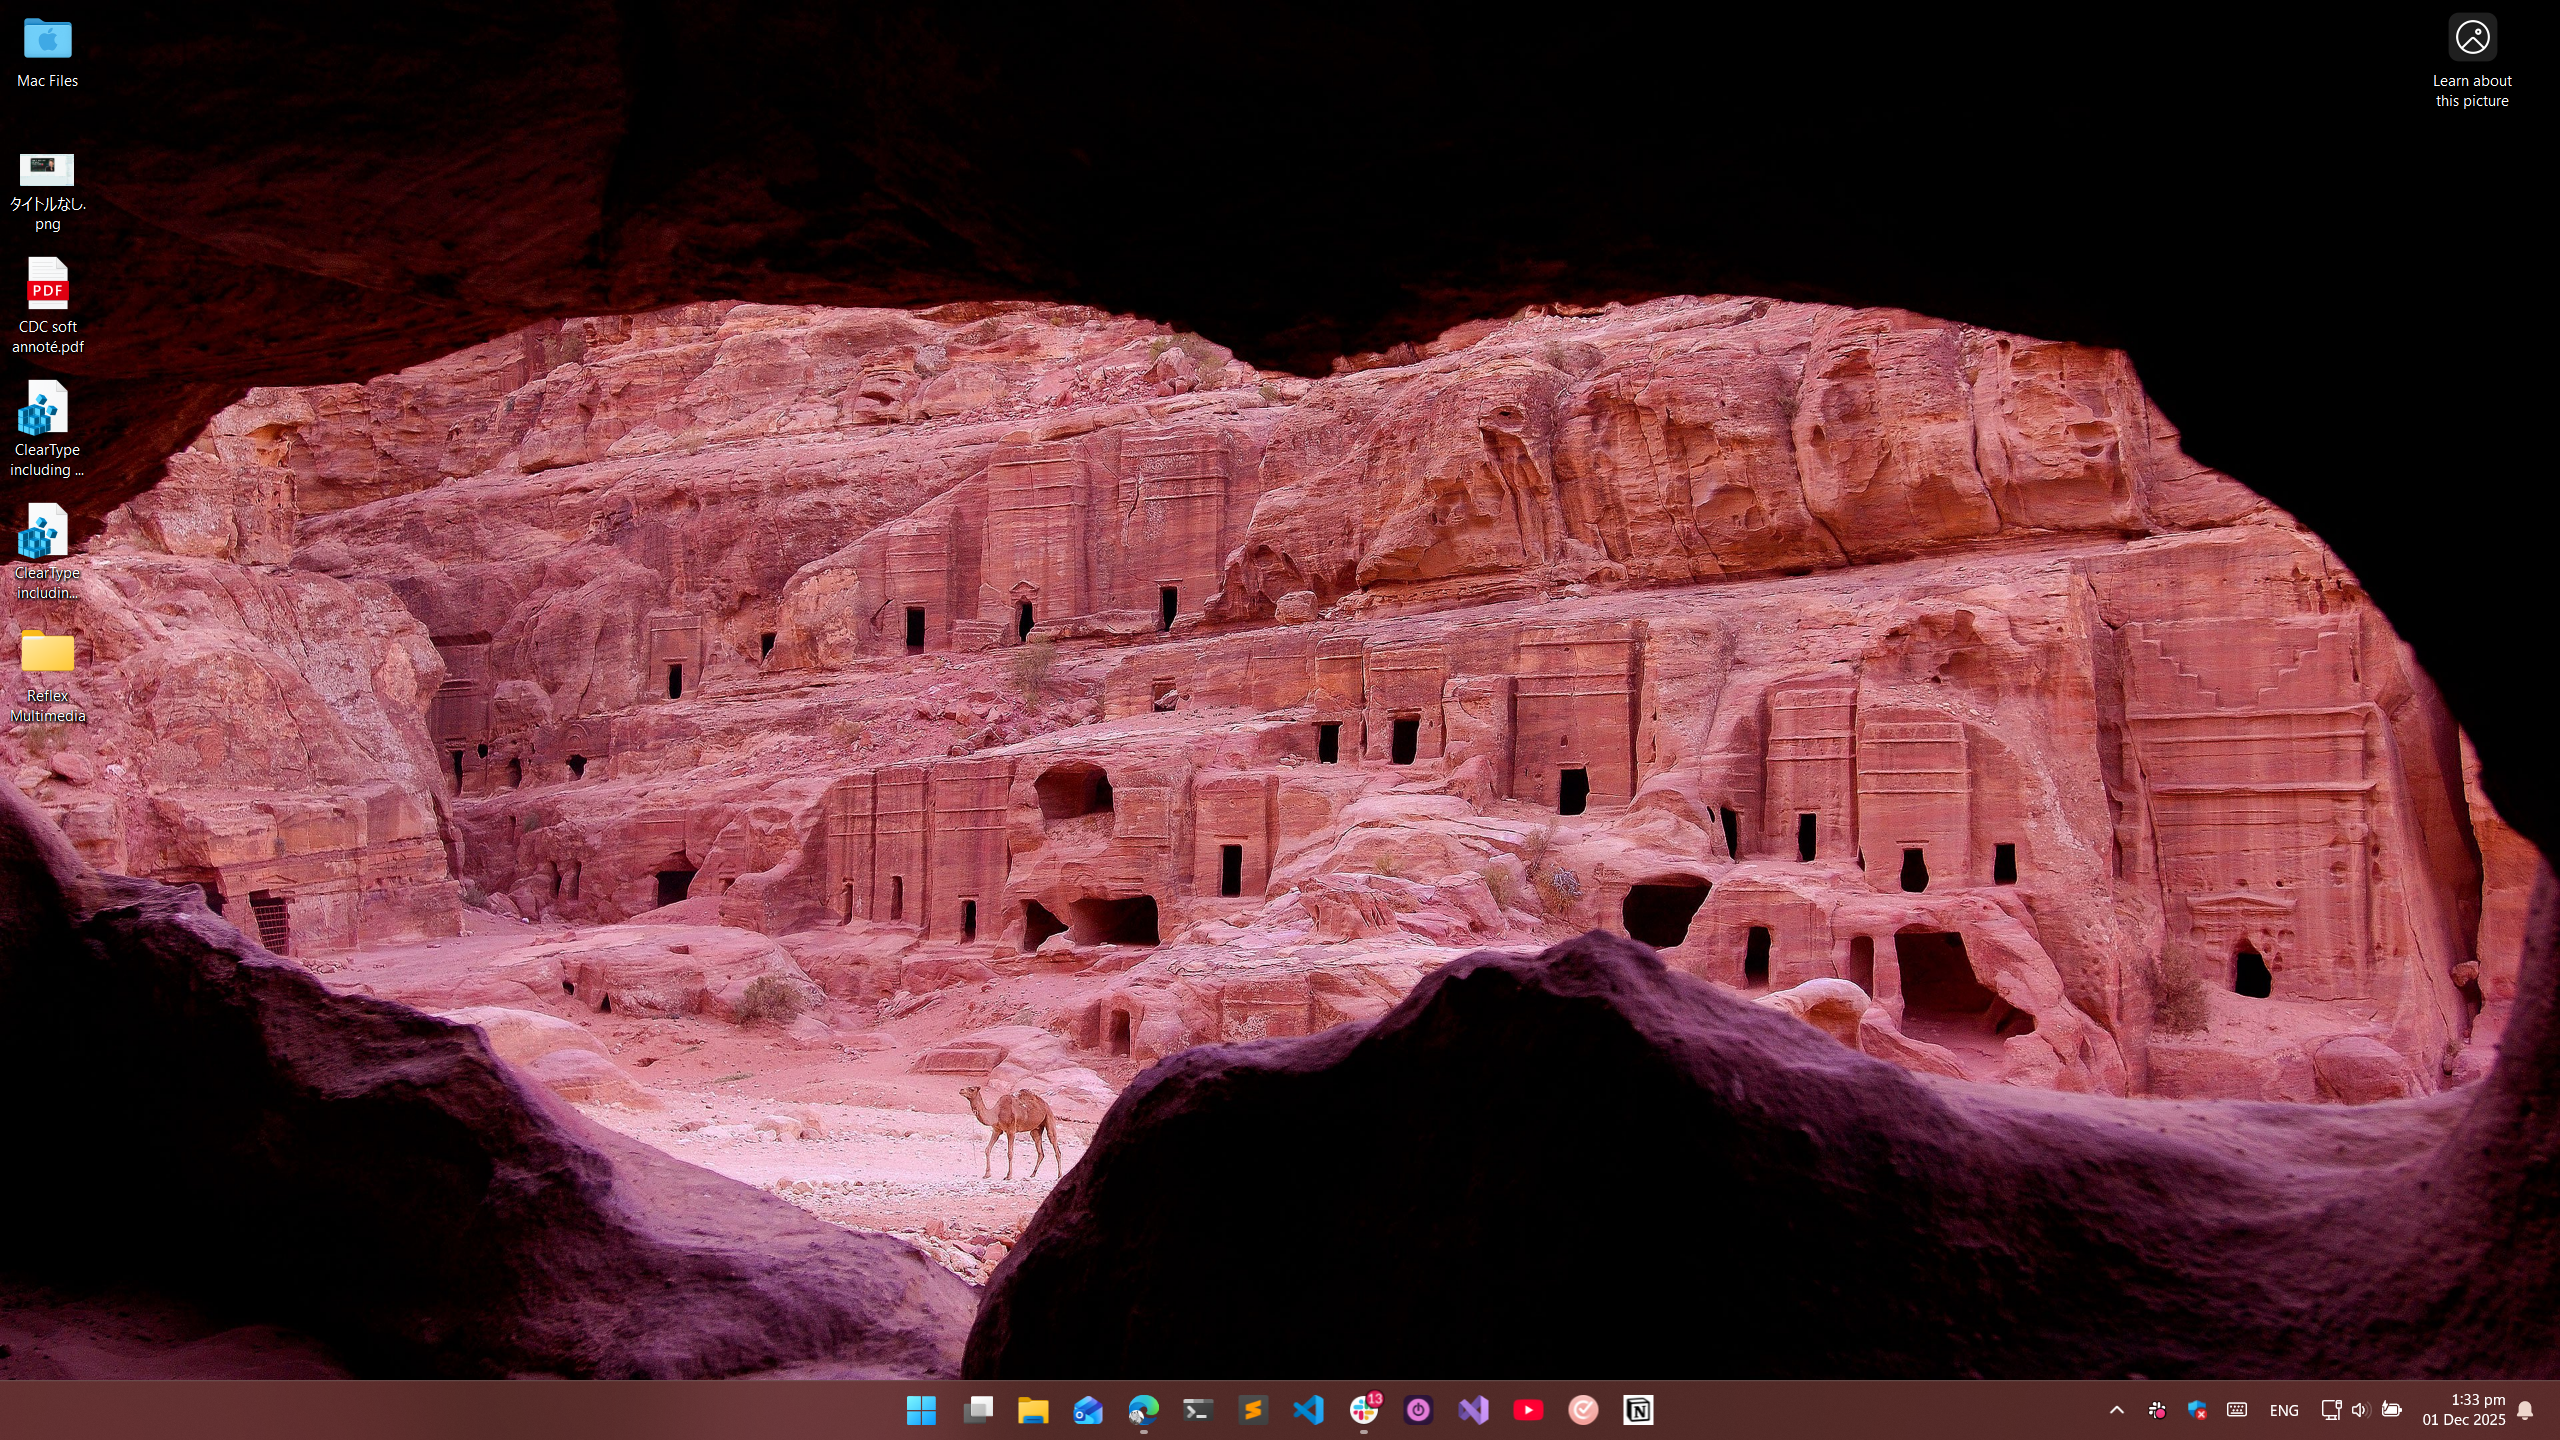Launch the purple Visual Studio icon
The width and height of the screenshot is (2560, 1440).
click(1473, 1410)
